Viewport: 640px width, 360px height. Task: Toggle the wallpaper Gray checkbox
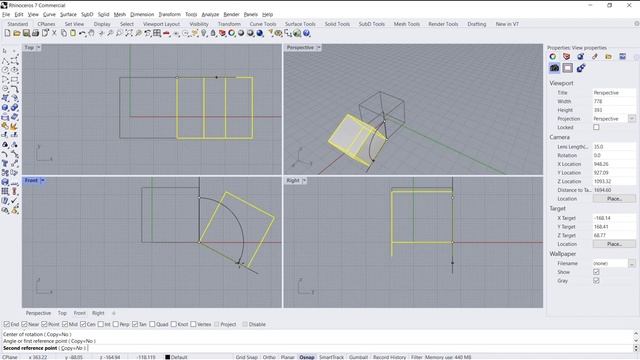[x=596, y=280]
